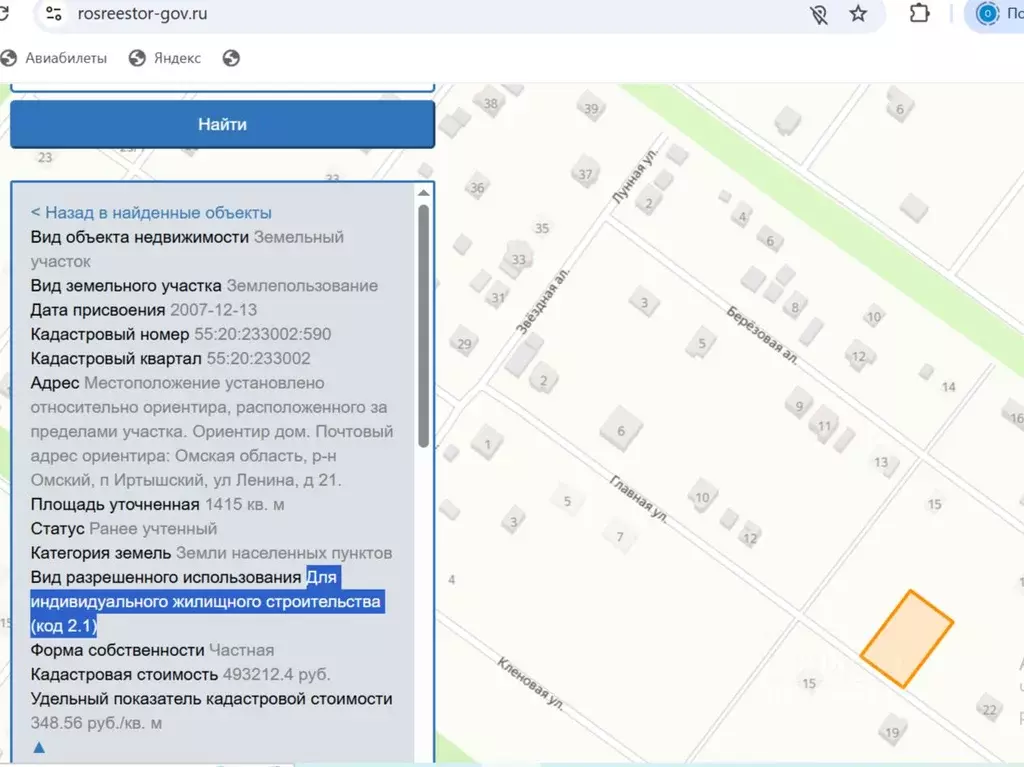Collapse details with the blue triangle arrow
1024x767 pixels.
(39, 747)
